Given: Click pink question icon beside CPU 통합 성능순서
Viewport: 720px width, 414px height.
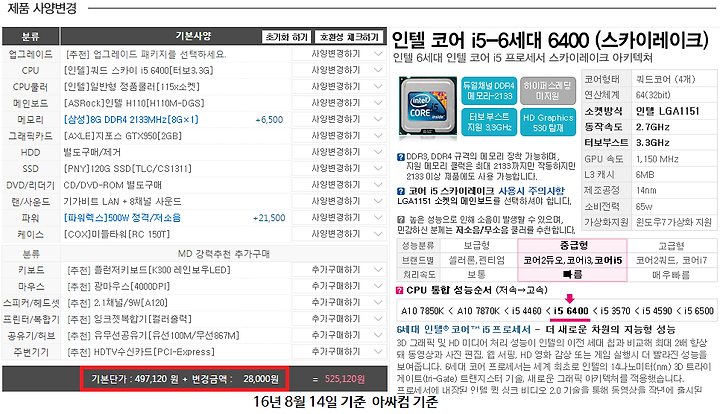Looking at the screenshot, I should (400, 291).
